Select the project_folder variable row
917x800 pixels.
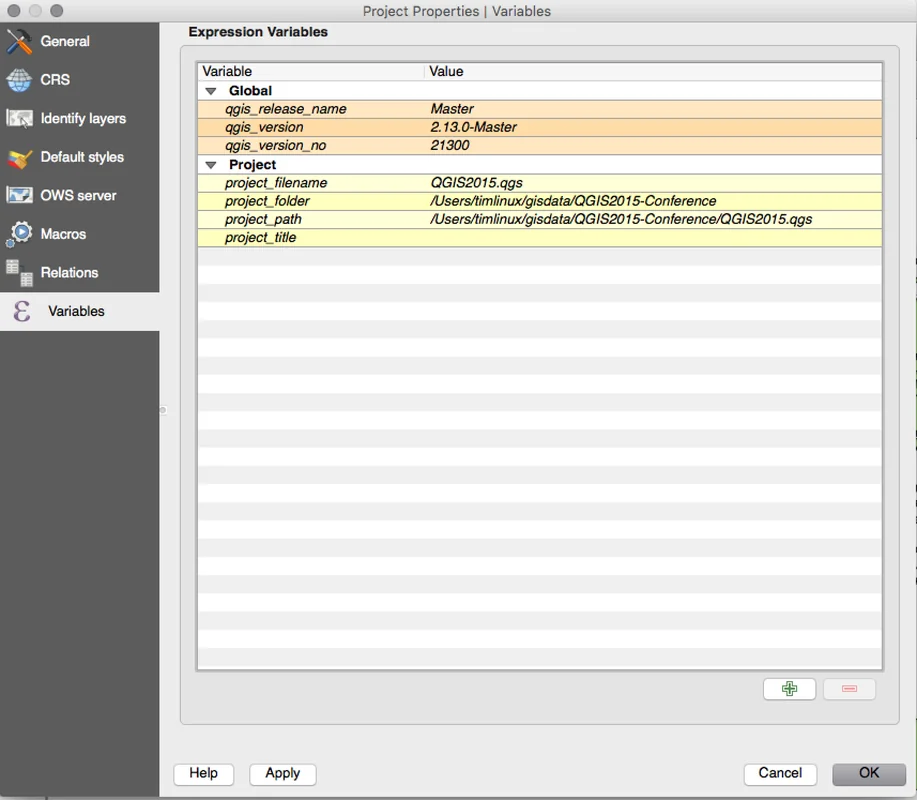267,201
